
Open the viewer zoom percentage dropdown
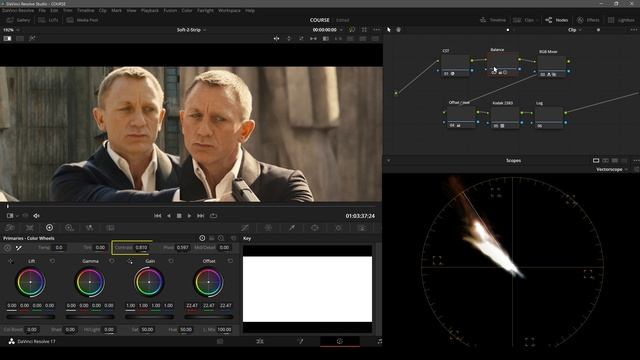click(11, 30)
